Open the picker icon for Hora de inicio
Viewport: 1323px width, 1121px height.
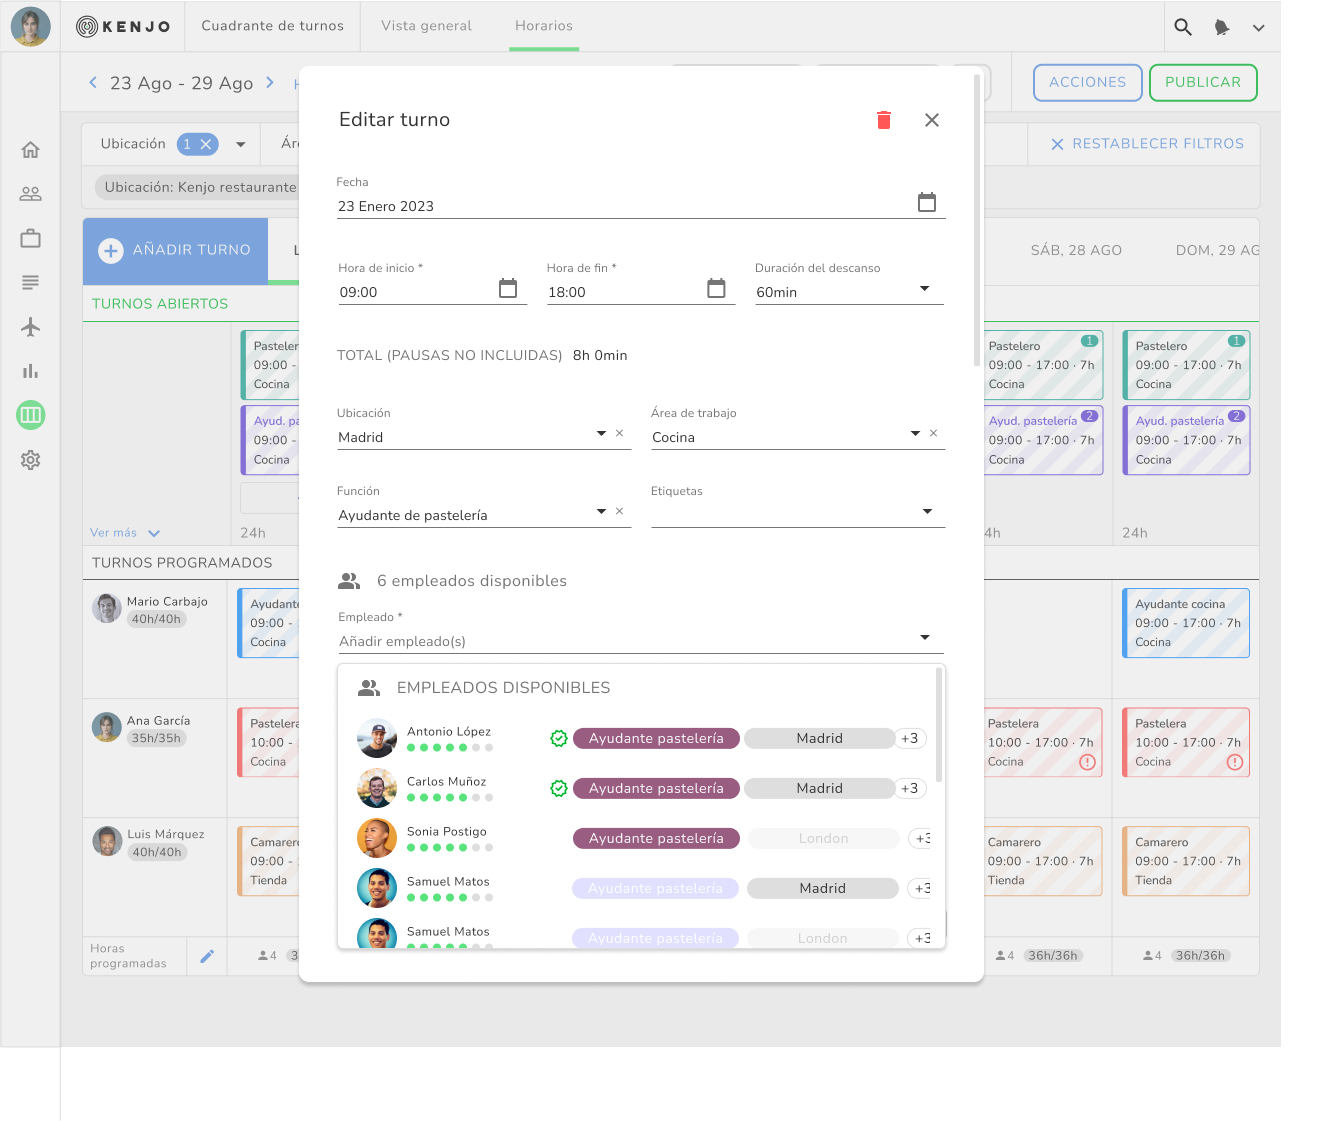(508, 288)
